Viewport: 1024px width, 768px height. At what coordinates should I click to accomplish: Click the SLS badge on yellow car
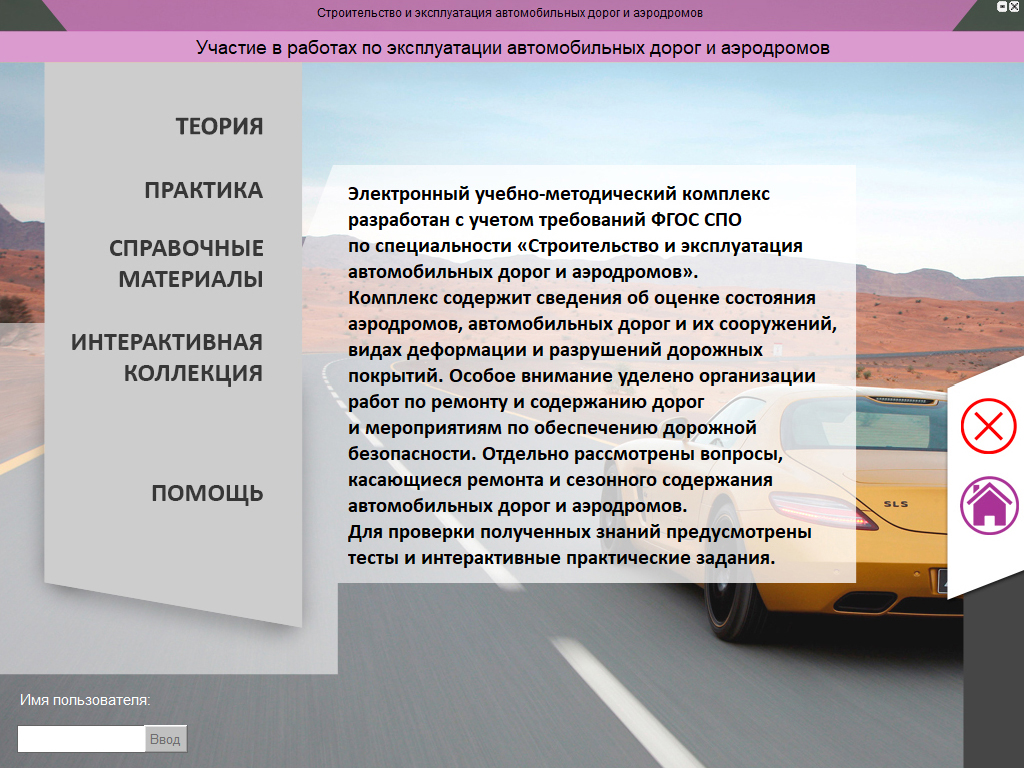pyautogui.click(x=895, y=504)
